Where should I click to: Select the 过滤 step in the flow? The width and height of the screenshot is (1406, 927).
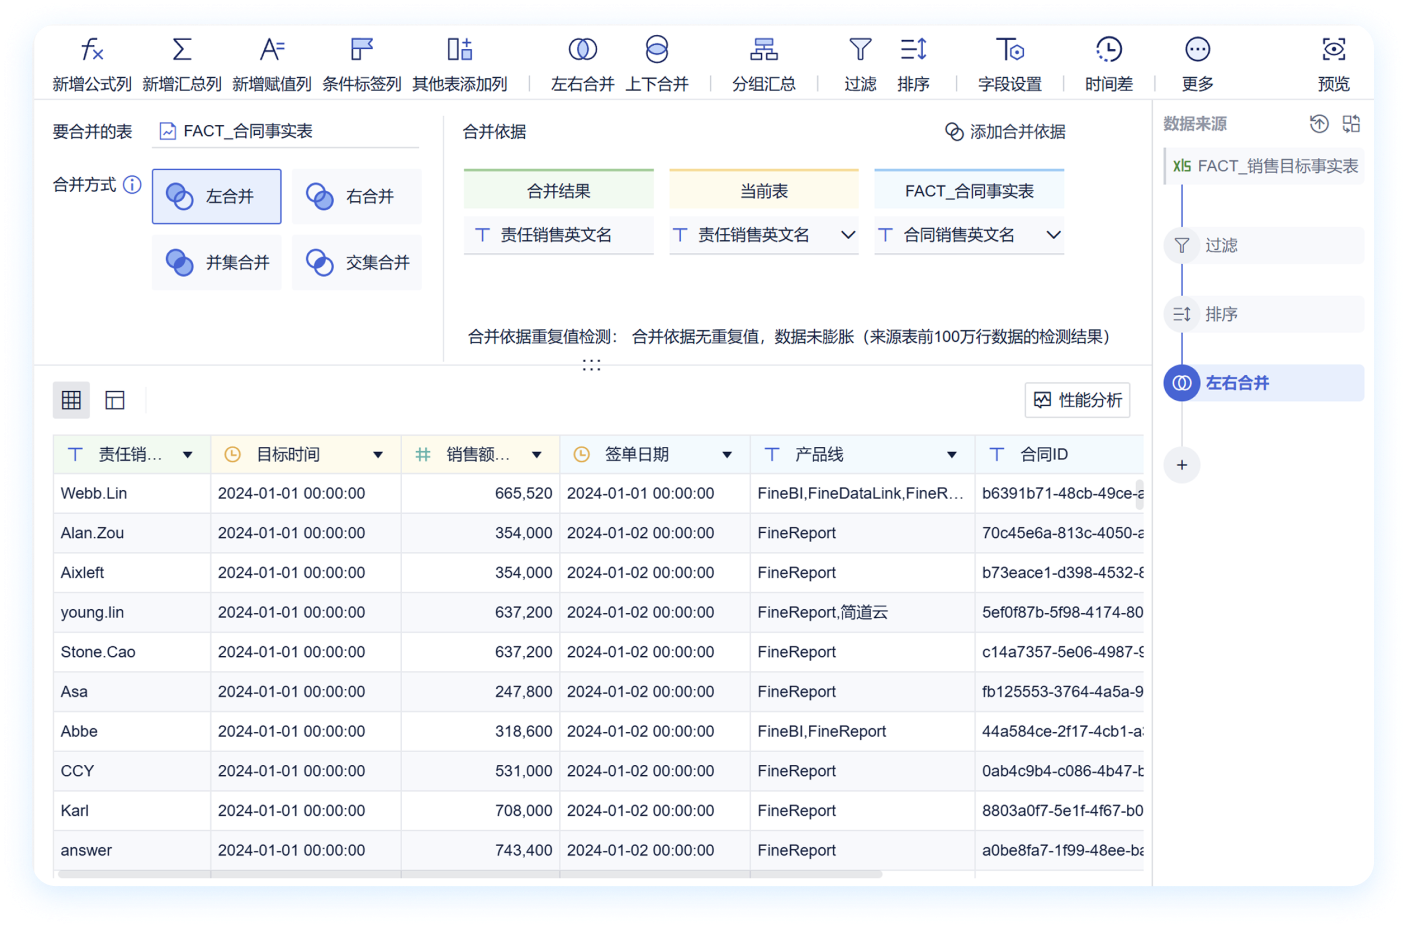tap(1265, 245)
